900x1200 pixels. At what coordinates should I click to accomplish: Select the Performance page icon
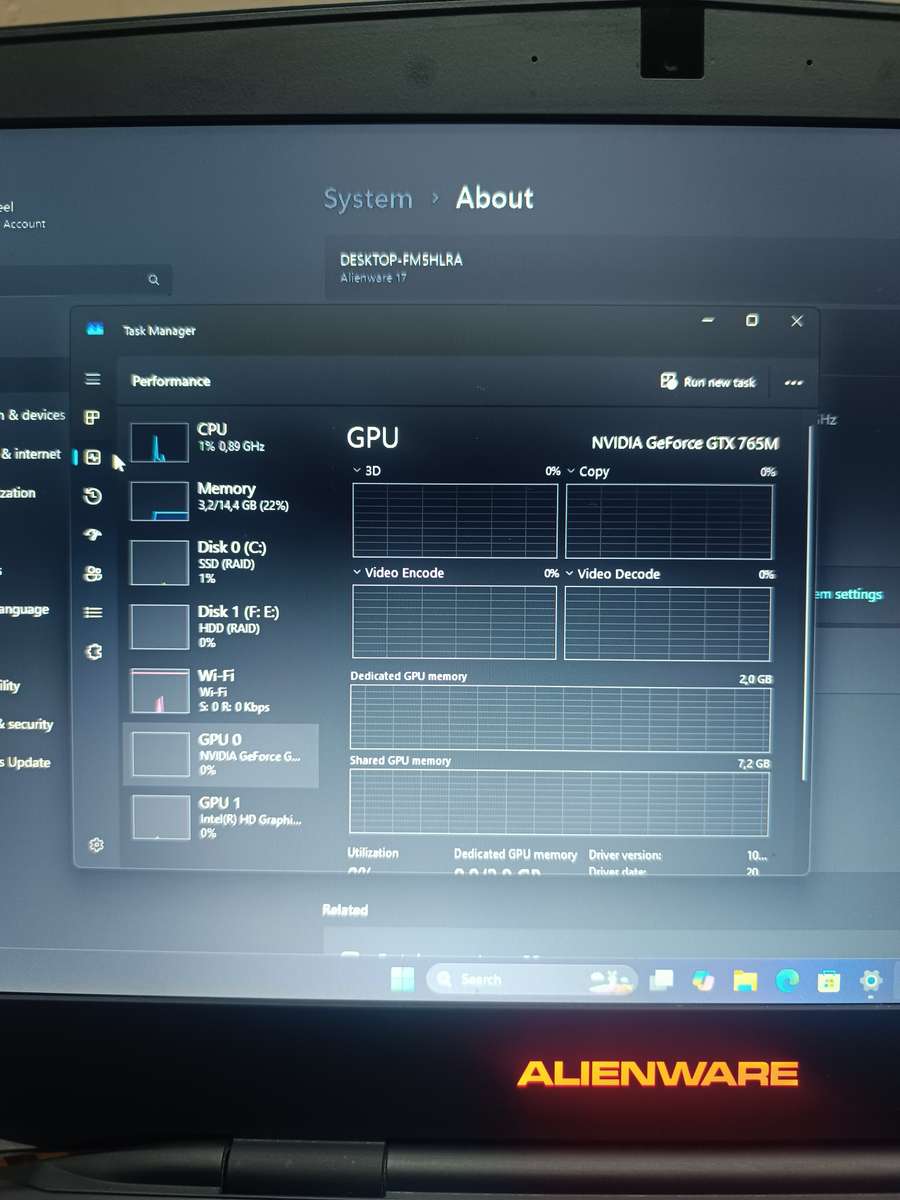pos(93,457)
